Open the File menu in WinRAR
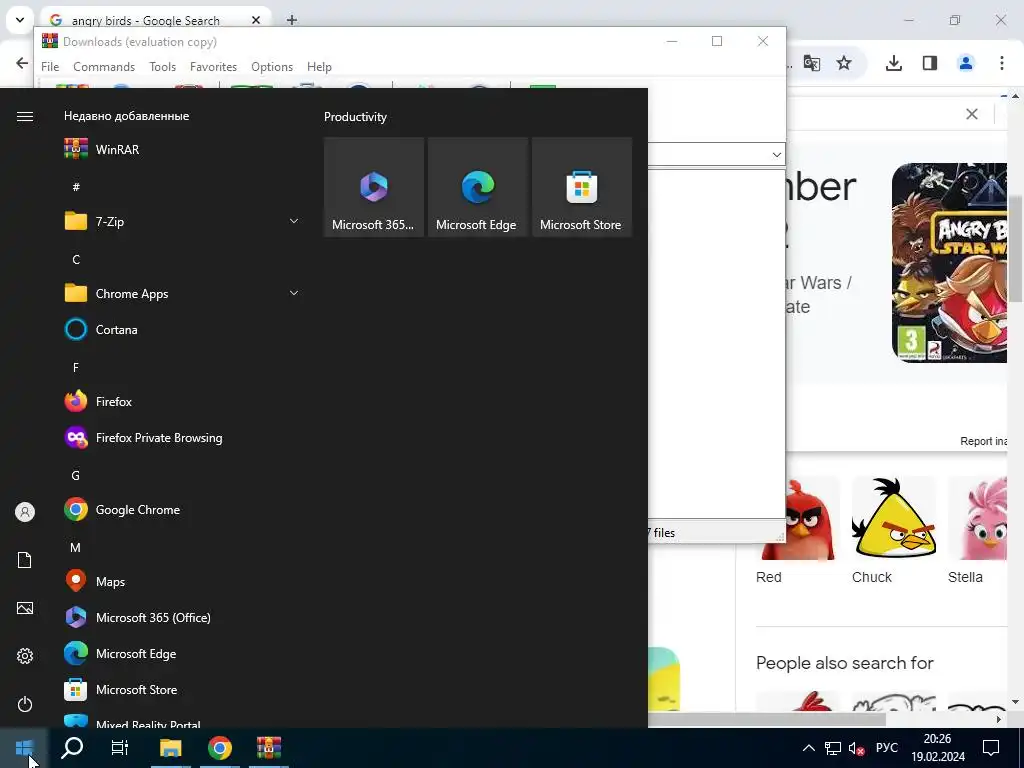The width and height of the screenshot is (1024, 768). (x=50, y=67)
